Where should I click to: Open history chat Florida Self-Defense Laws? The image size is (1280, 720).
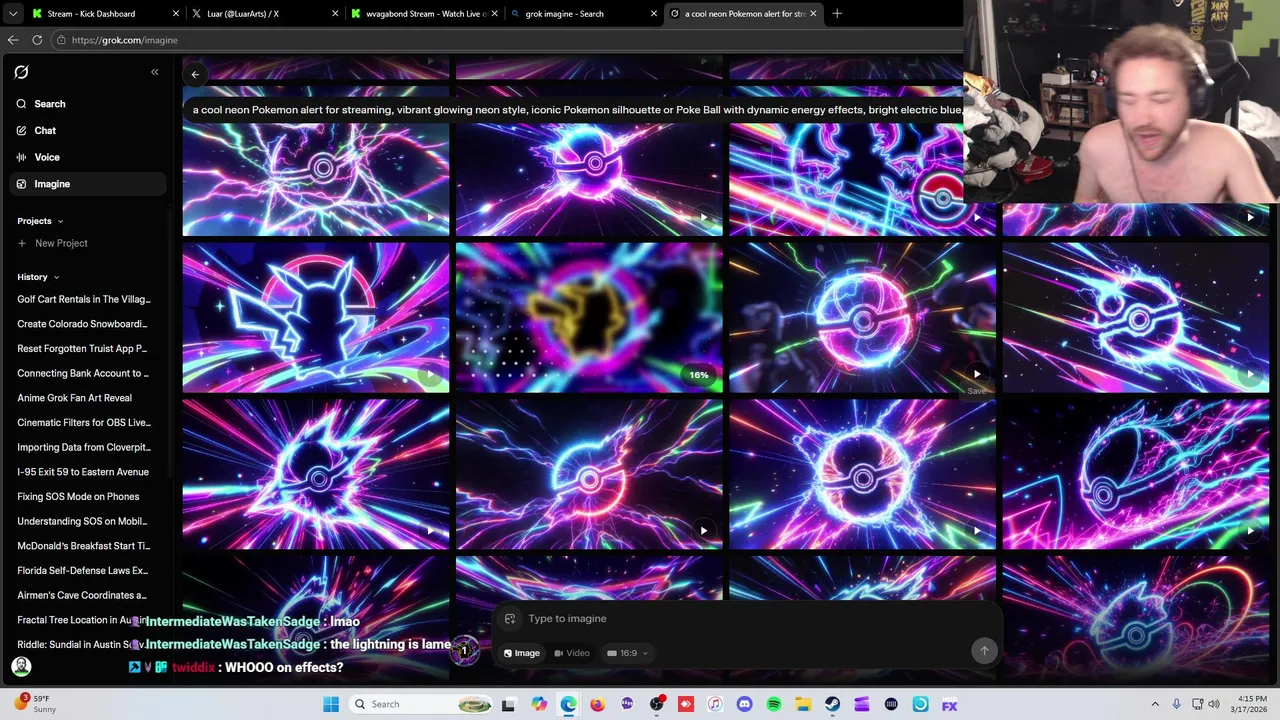82,571
